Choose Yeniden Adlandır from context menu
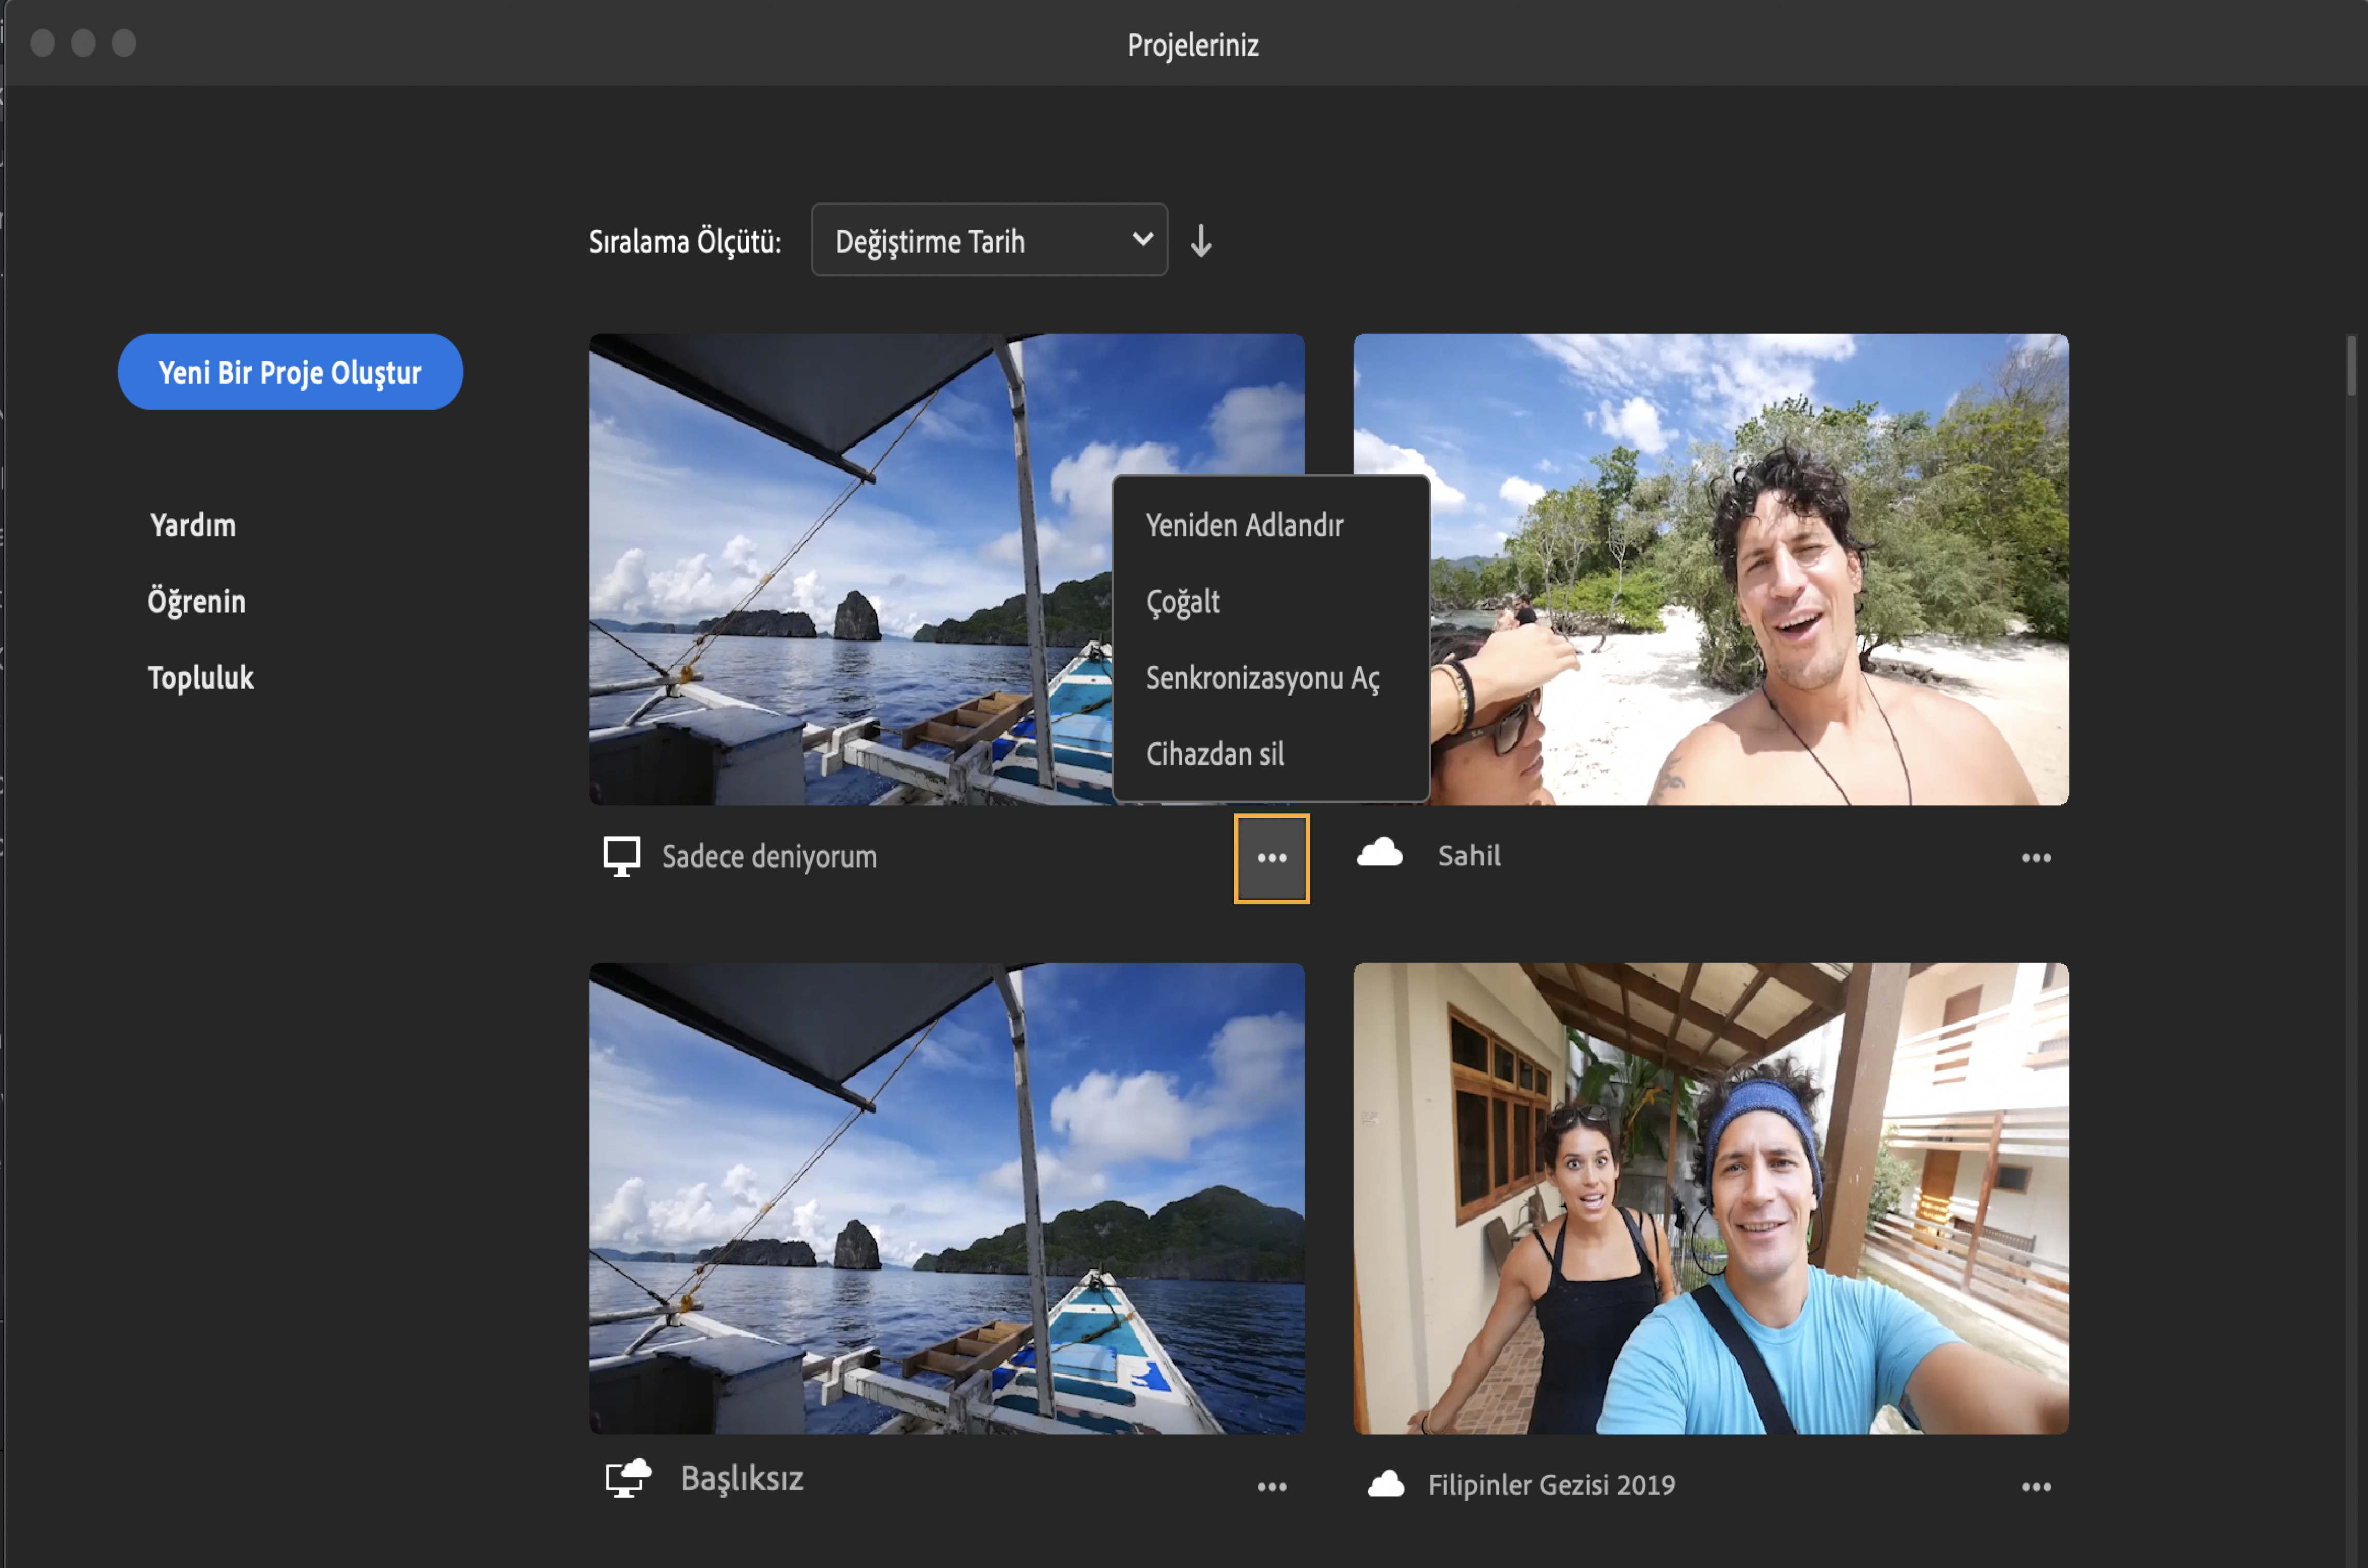 pyautogui.click(x=1244, y=526)
